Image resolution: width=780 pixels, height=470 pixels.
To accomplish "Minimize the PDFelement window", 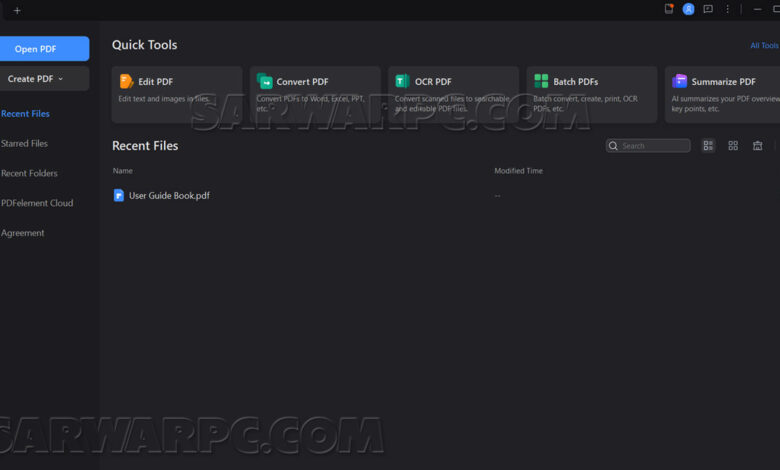I will click(758, 9).
